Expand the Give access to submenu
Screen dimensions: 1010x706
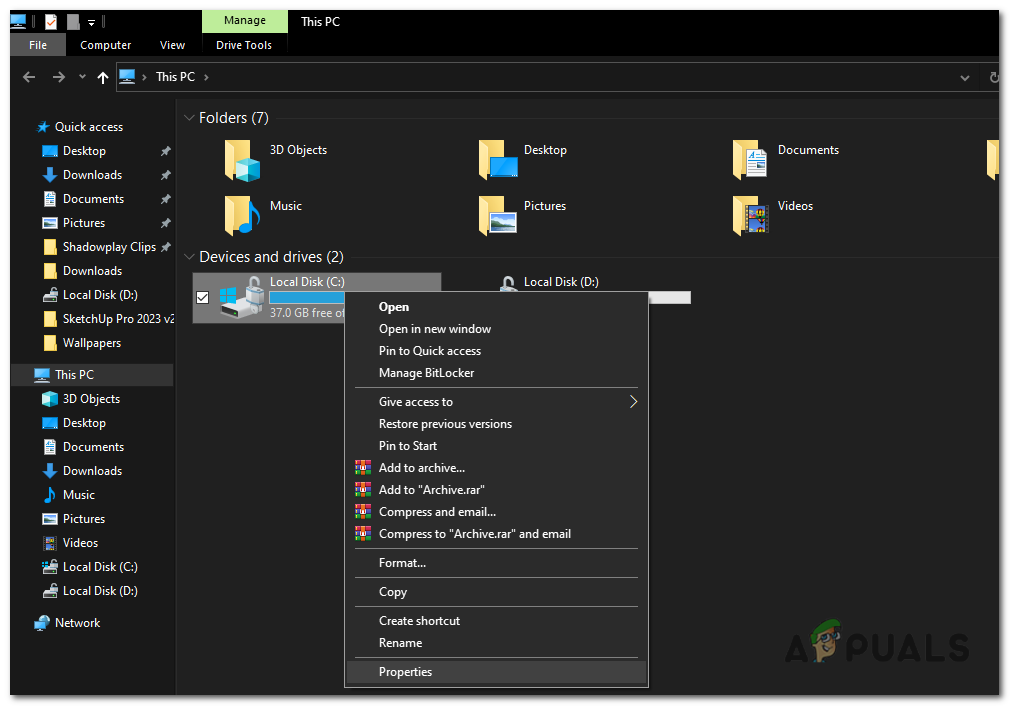(416, 401)
